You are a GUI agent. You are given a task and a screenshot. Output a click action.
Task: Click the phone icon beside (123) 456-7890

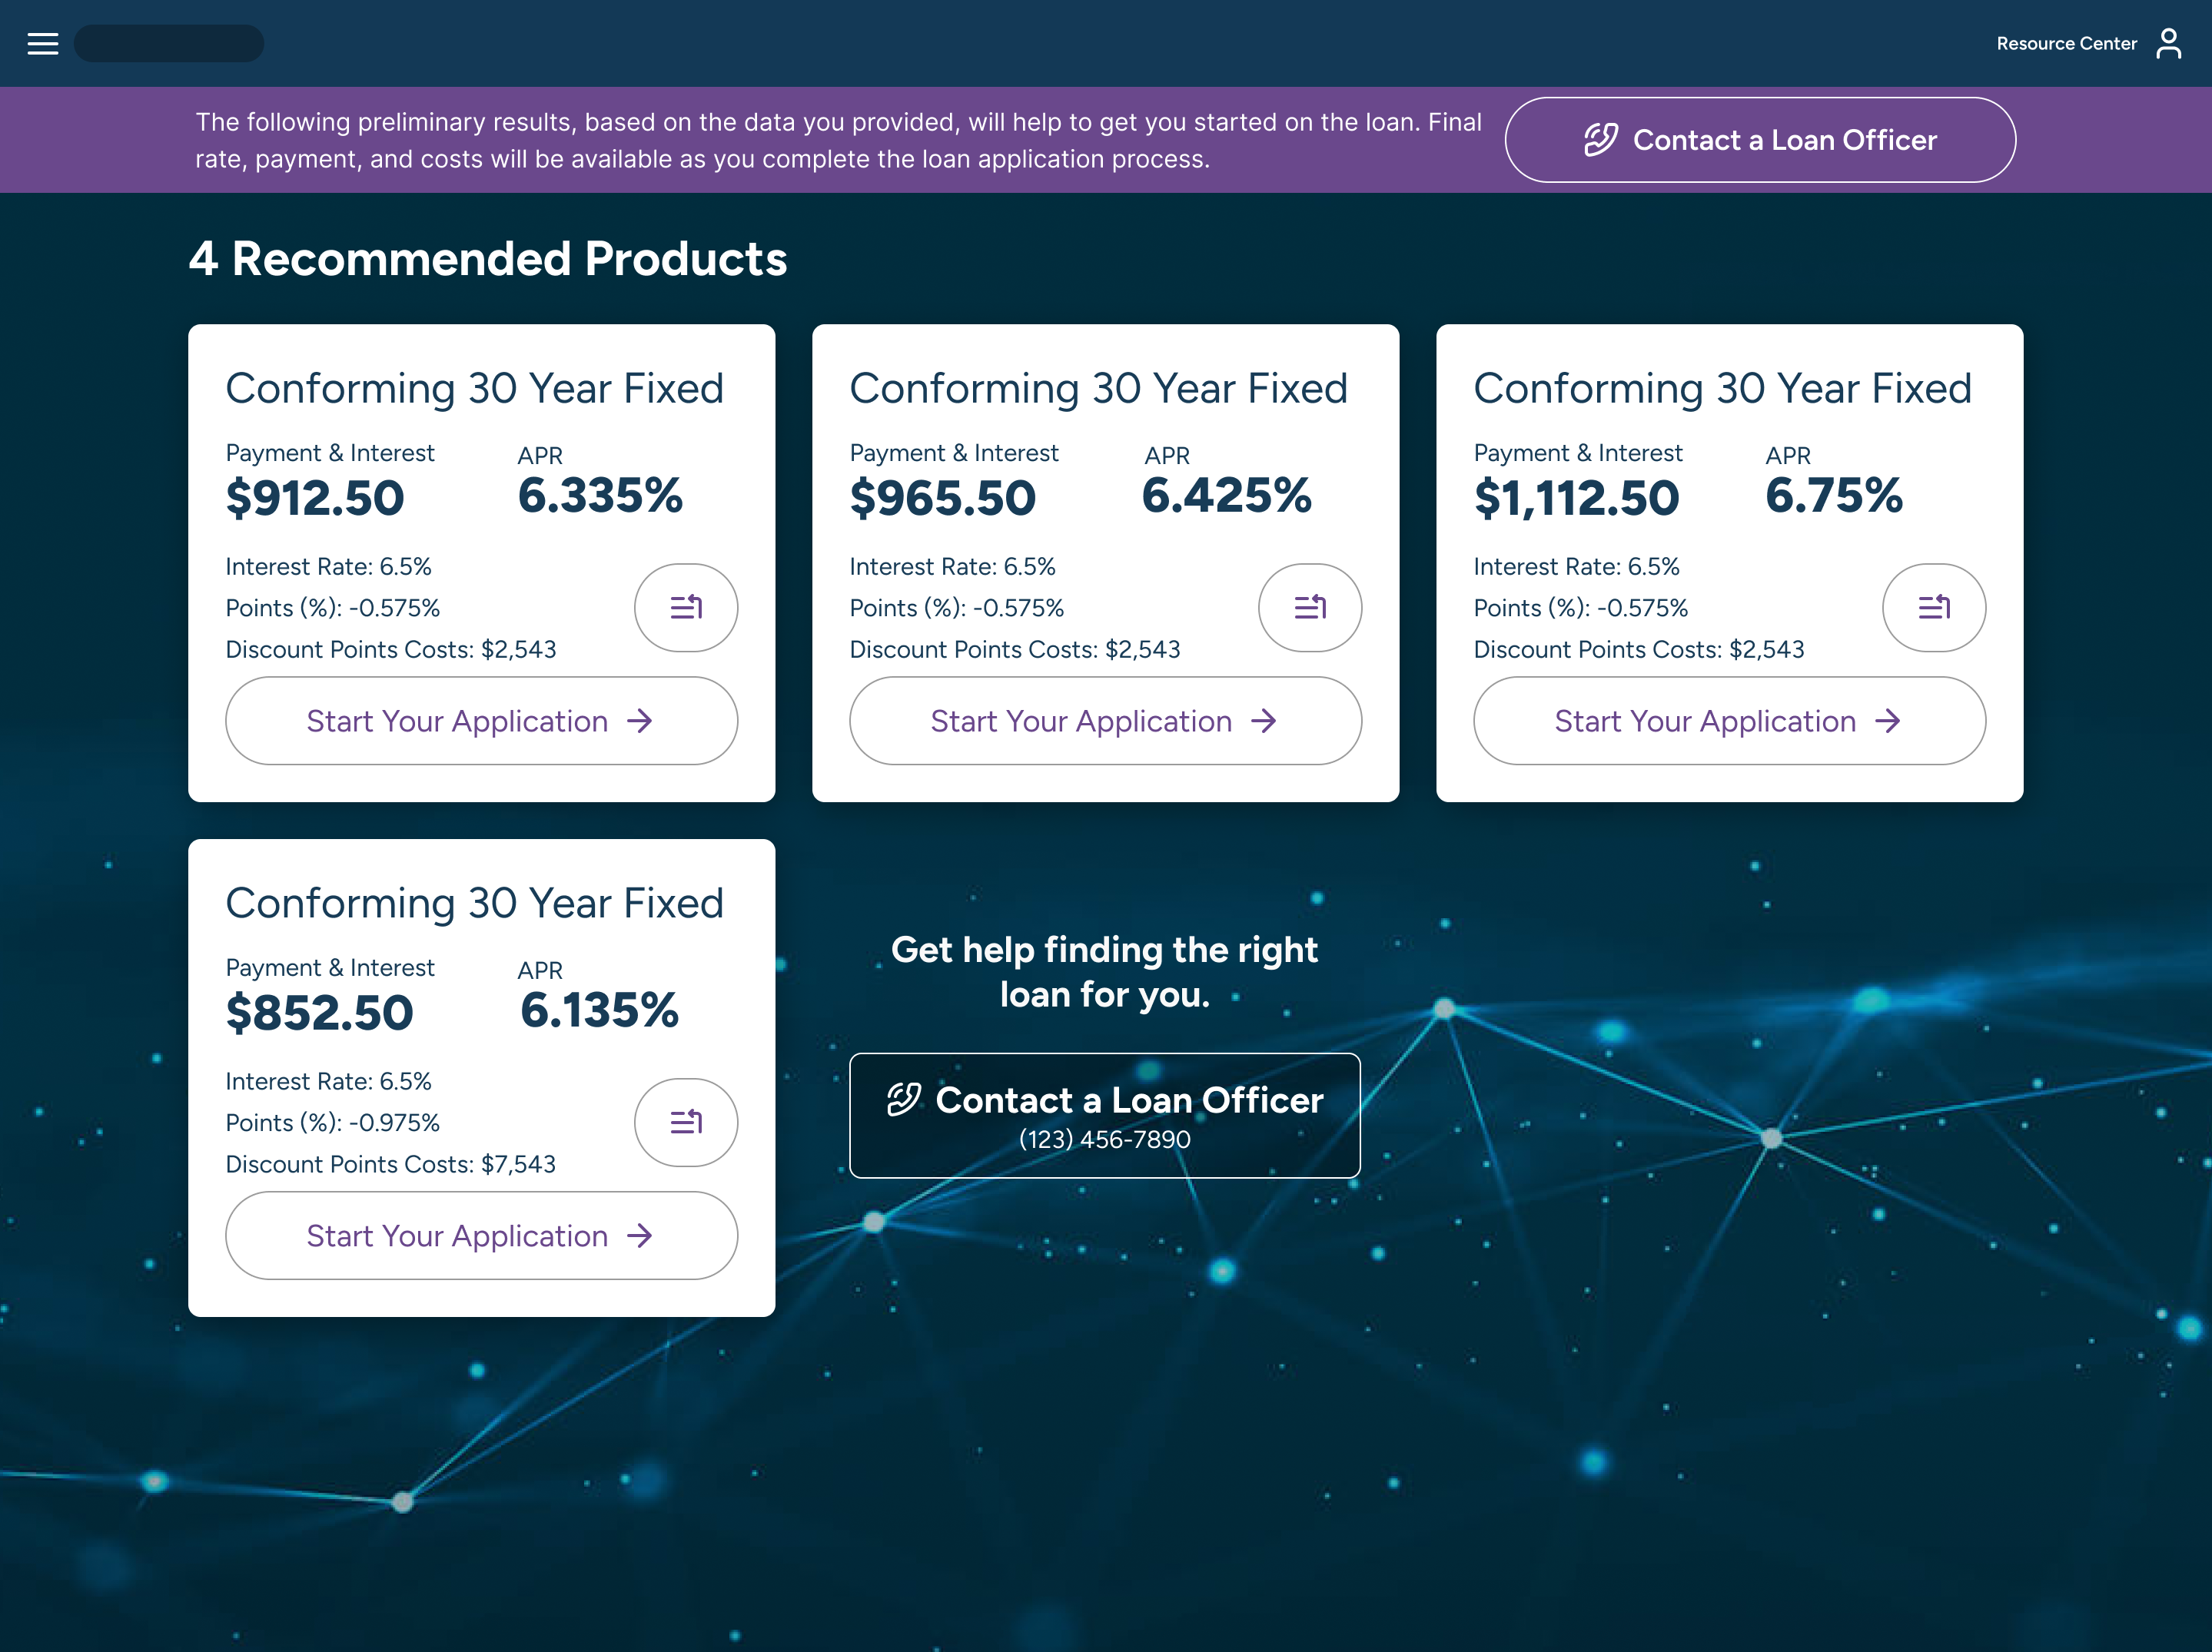(x=905, y=1101)
